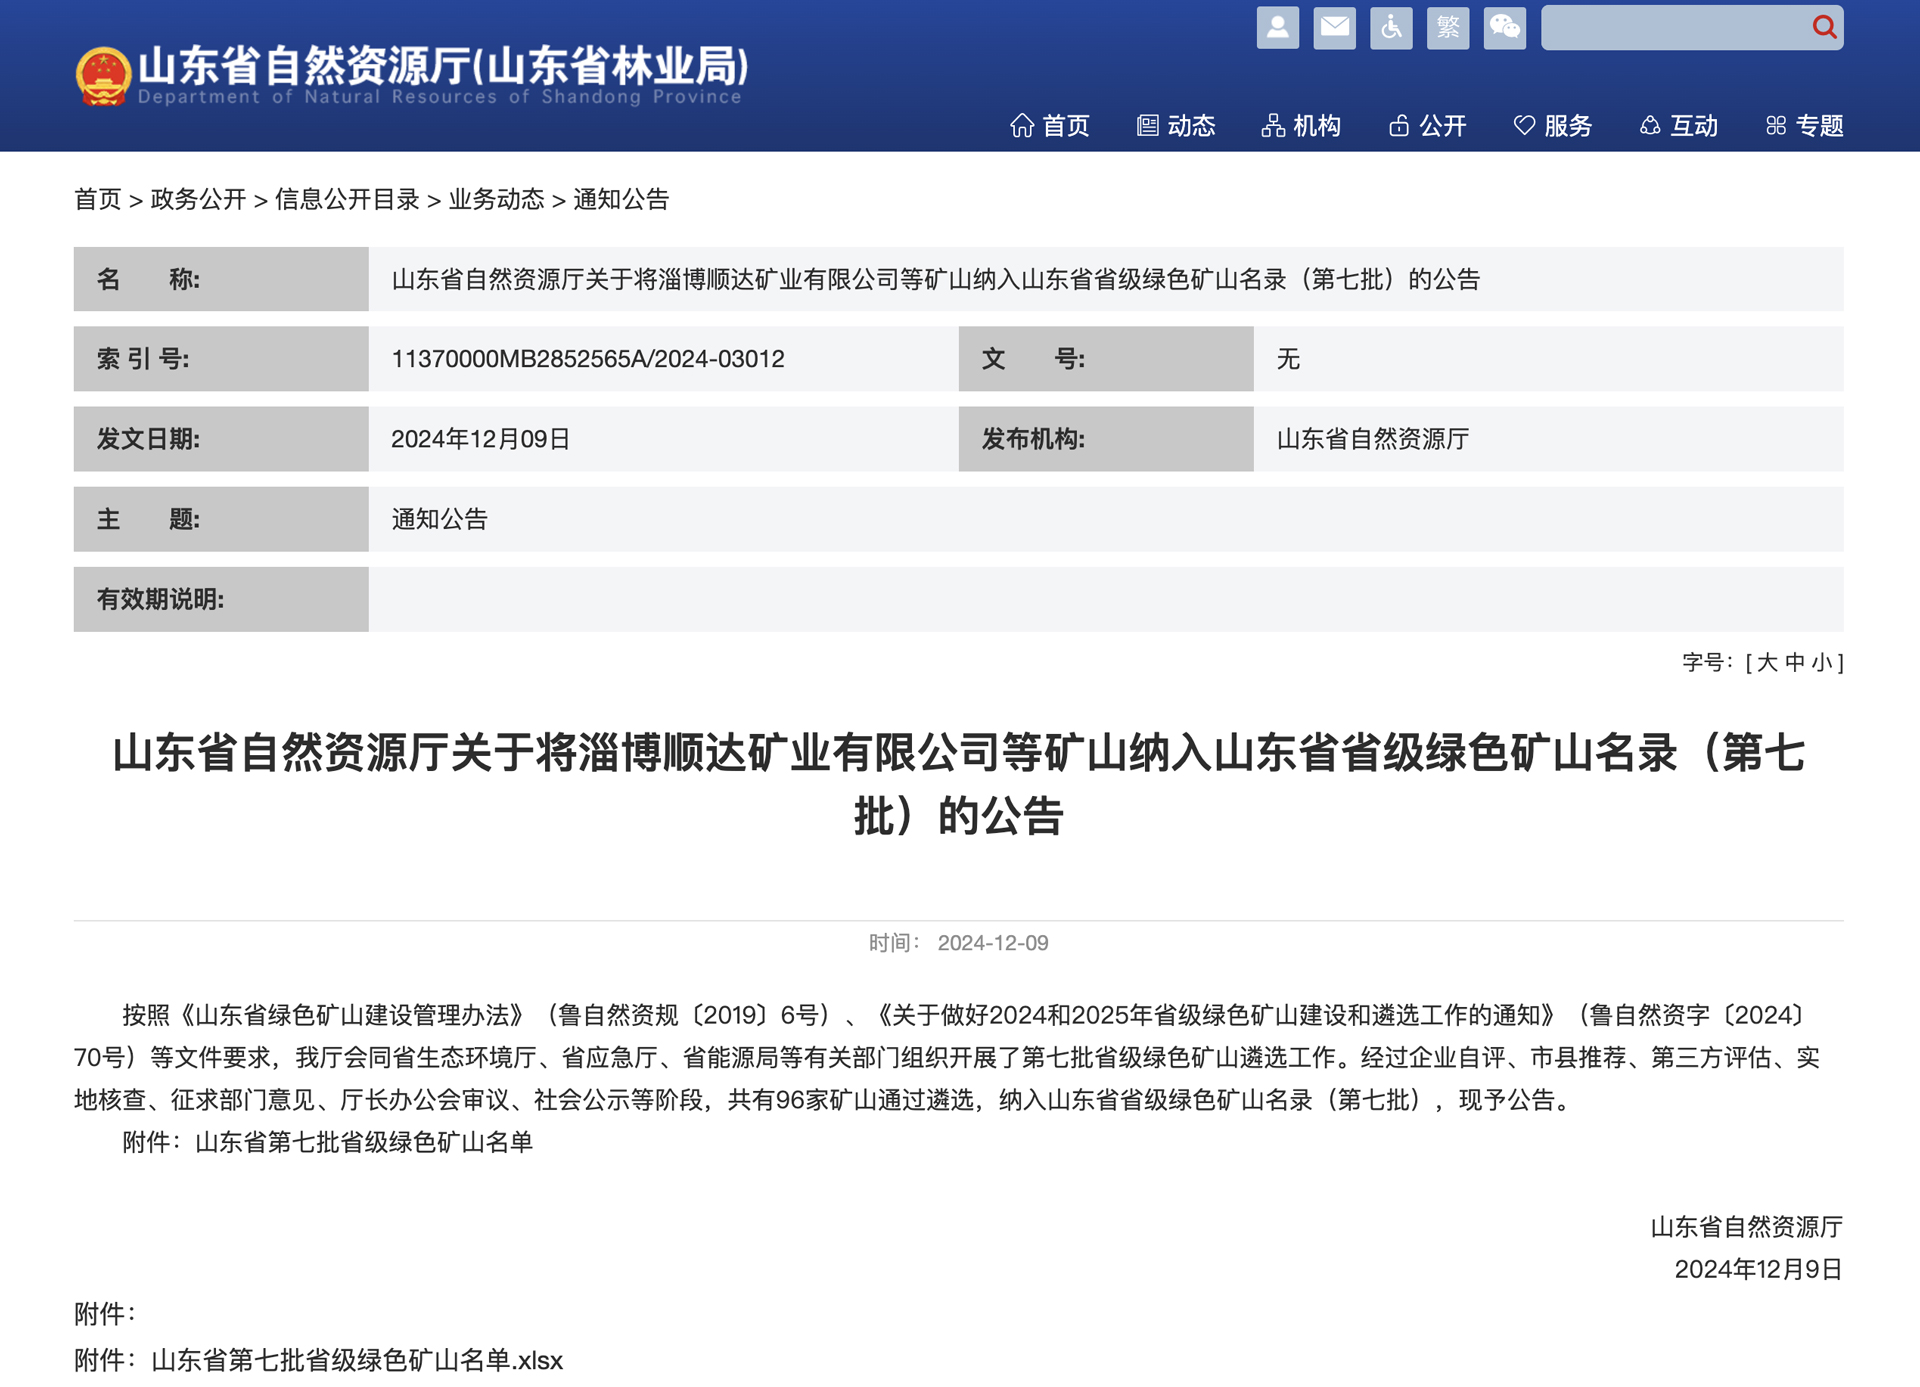
Task: Go to 首页 in breadcrumb
Action: click(x=97, y=199)
